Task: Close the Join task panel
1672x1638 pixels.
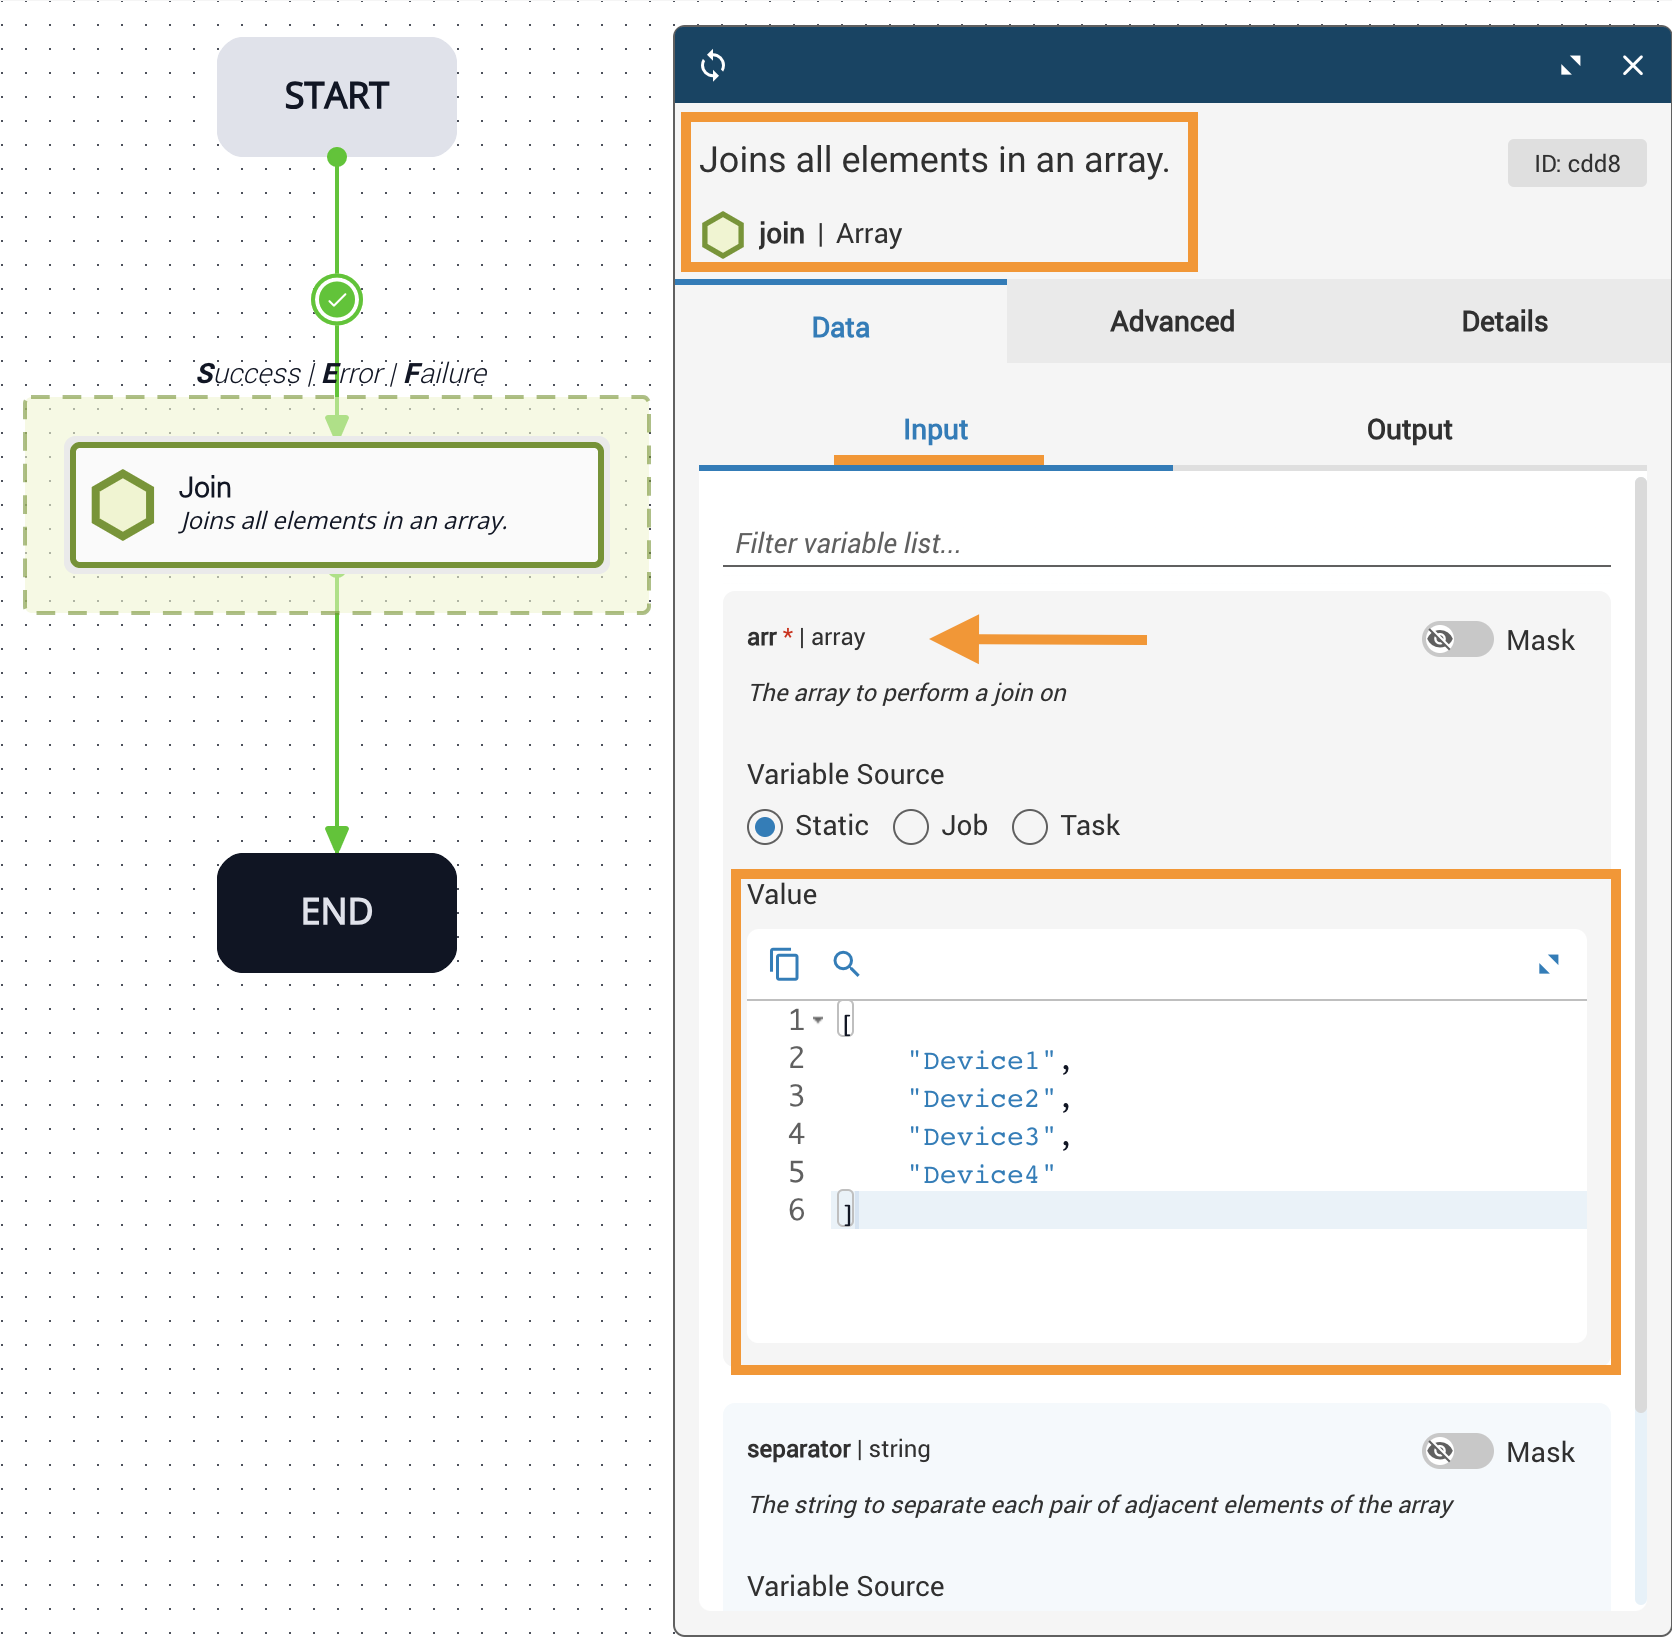Action: pyautogui.click(x=1632, y=66)
